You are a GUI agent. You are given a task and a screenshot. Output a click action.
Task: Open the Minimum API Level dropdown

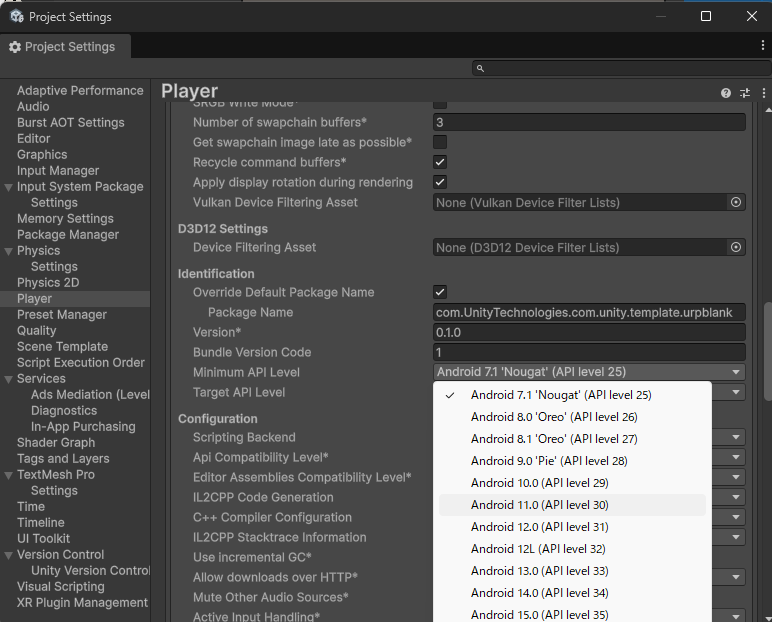coord(589,372)
